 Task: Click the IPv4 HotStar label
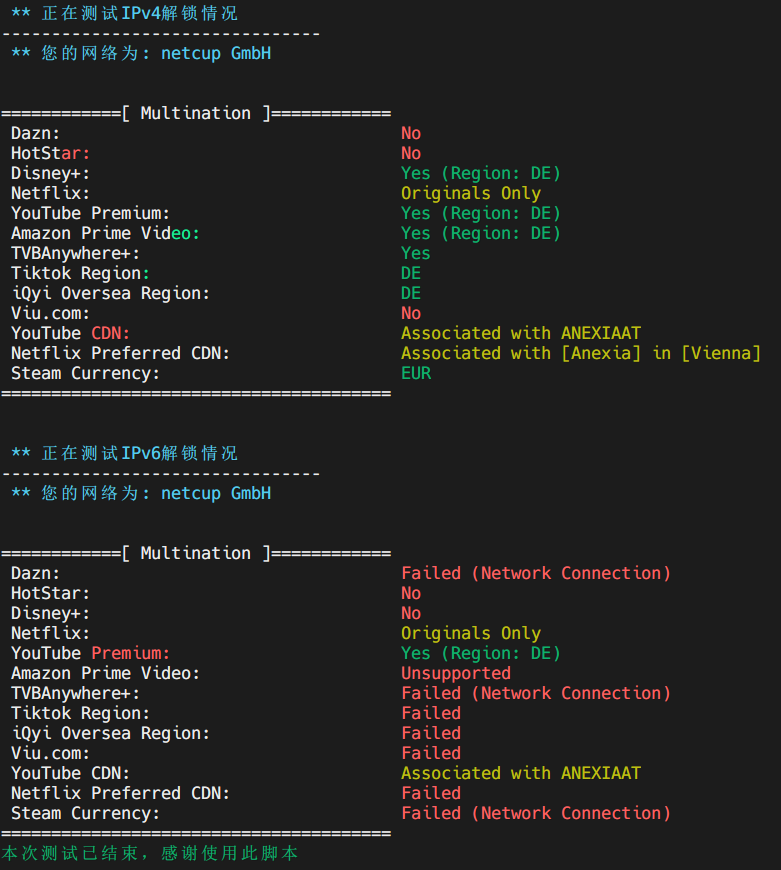50,154
